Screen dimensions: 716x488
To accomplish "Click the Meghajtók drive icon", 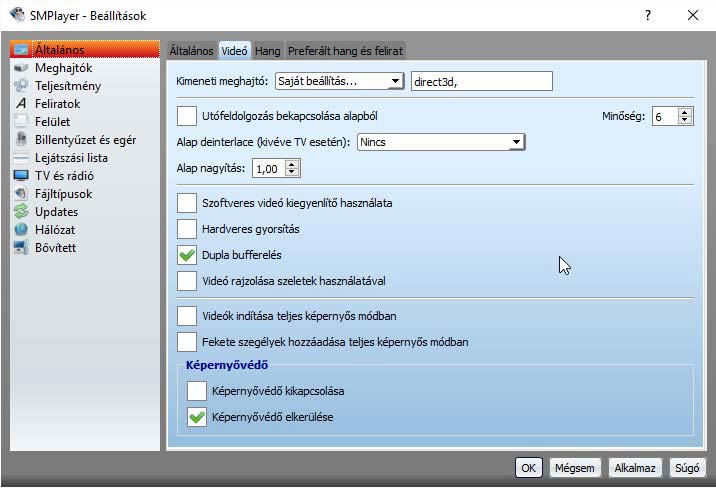I will point(21,68).
